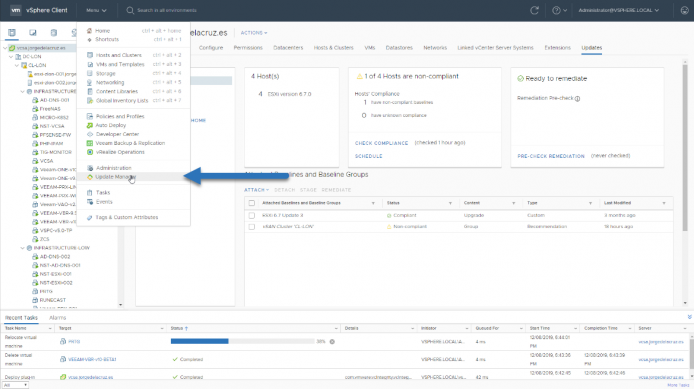This screenshot has height=389, width=694.
Task: Click the search magnifier icon
Action: [130, 10]
